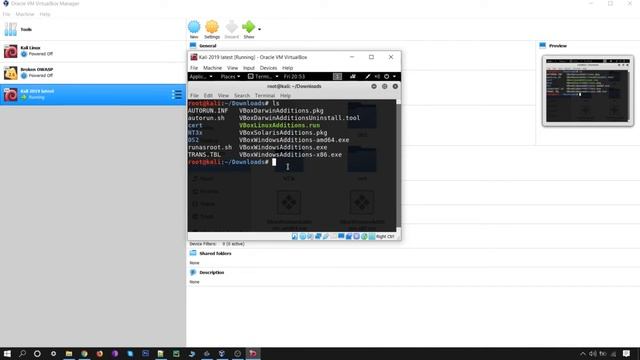The image size is (640, 360).
Task: Click the terminal vertical scrollbar
Action: pos(398,165)
